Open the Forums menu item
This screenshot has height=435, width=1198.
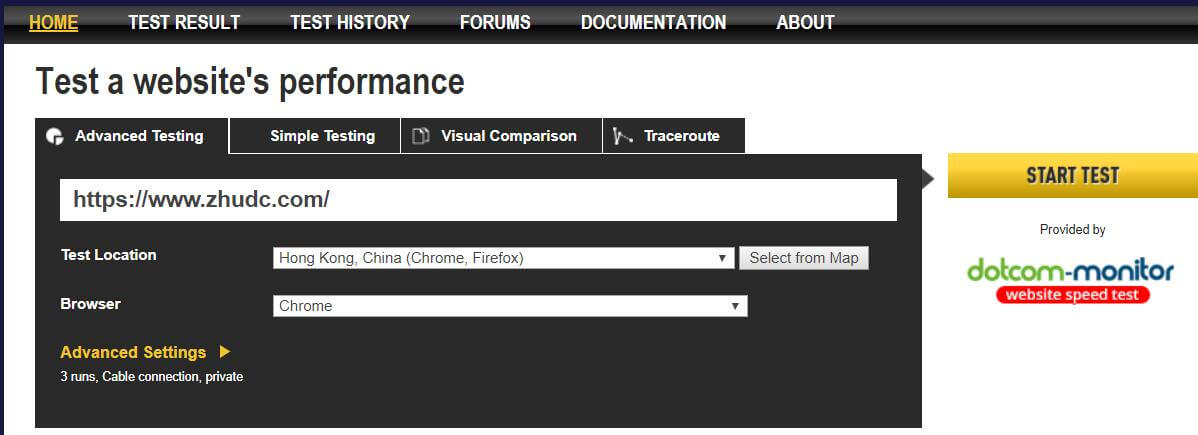click(495, 22)
